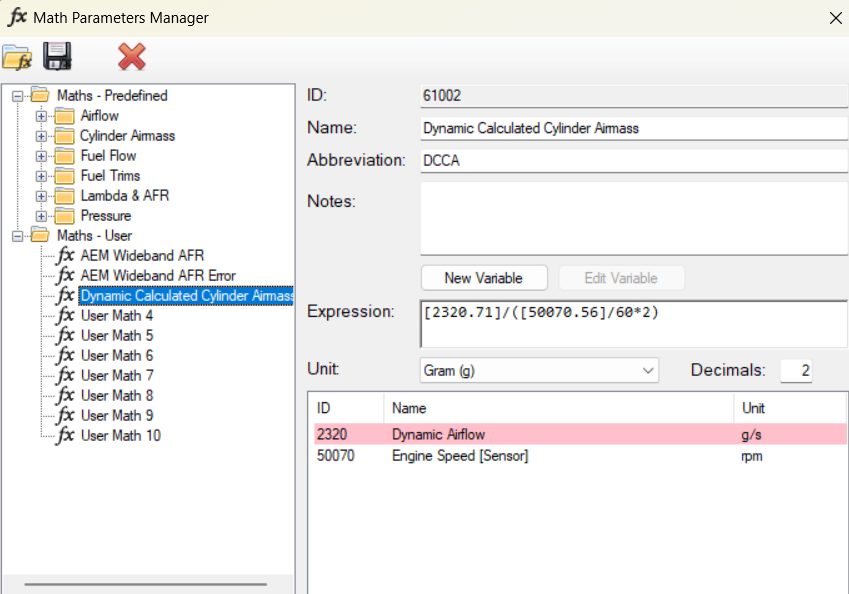The height and width of the screenshot is (594, 849).
Task: Select User Math 6
Action: coord(117,356)
